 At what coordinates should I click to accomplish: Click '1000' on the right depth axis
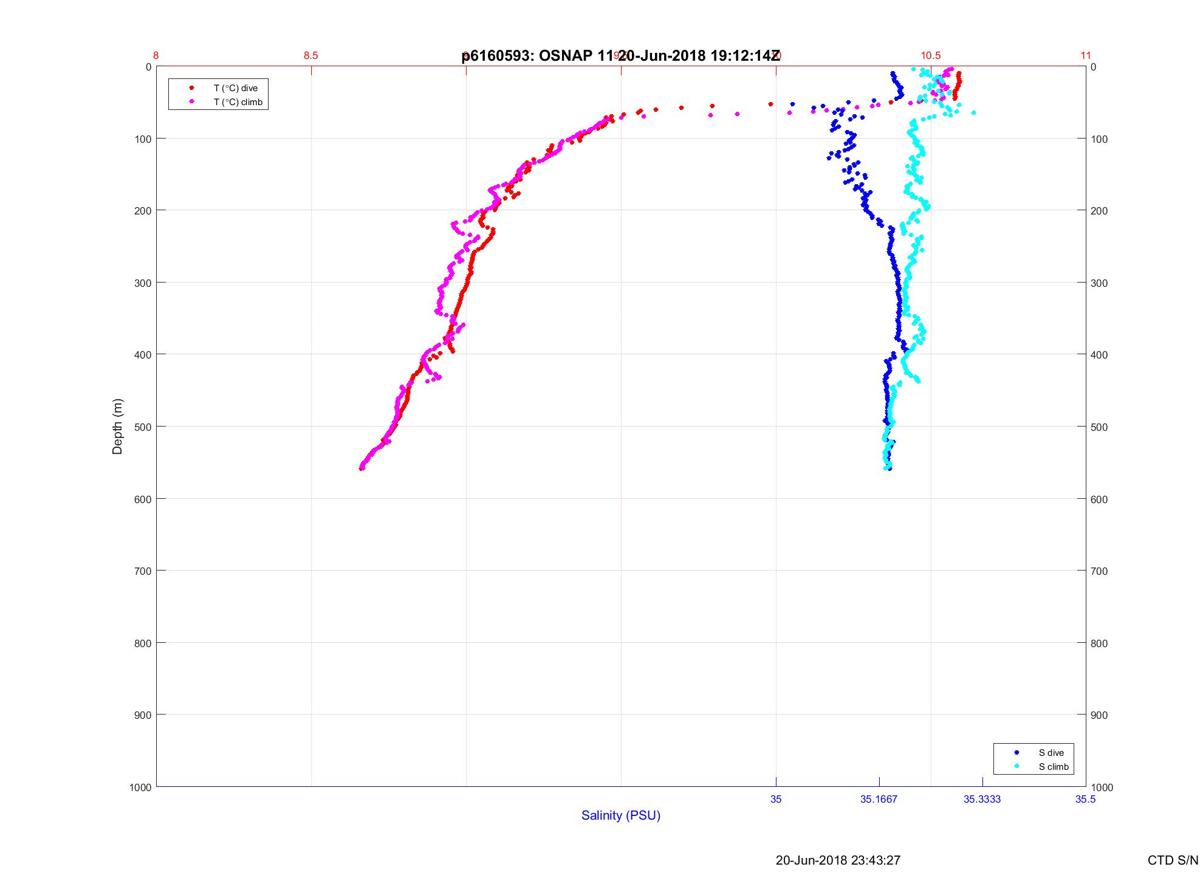tap(1103, 787)
